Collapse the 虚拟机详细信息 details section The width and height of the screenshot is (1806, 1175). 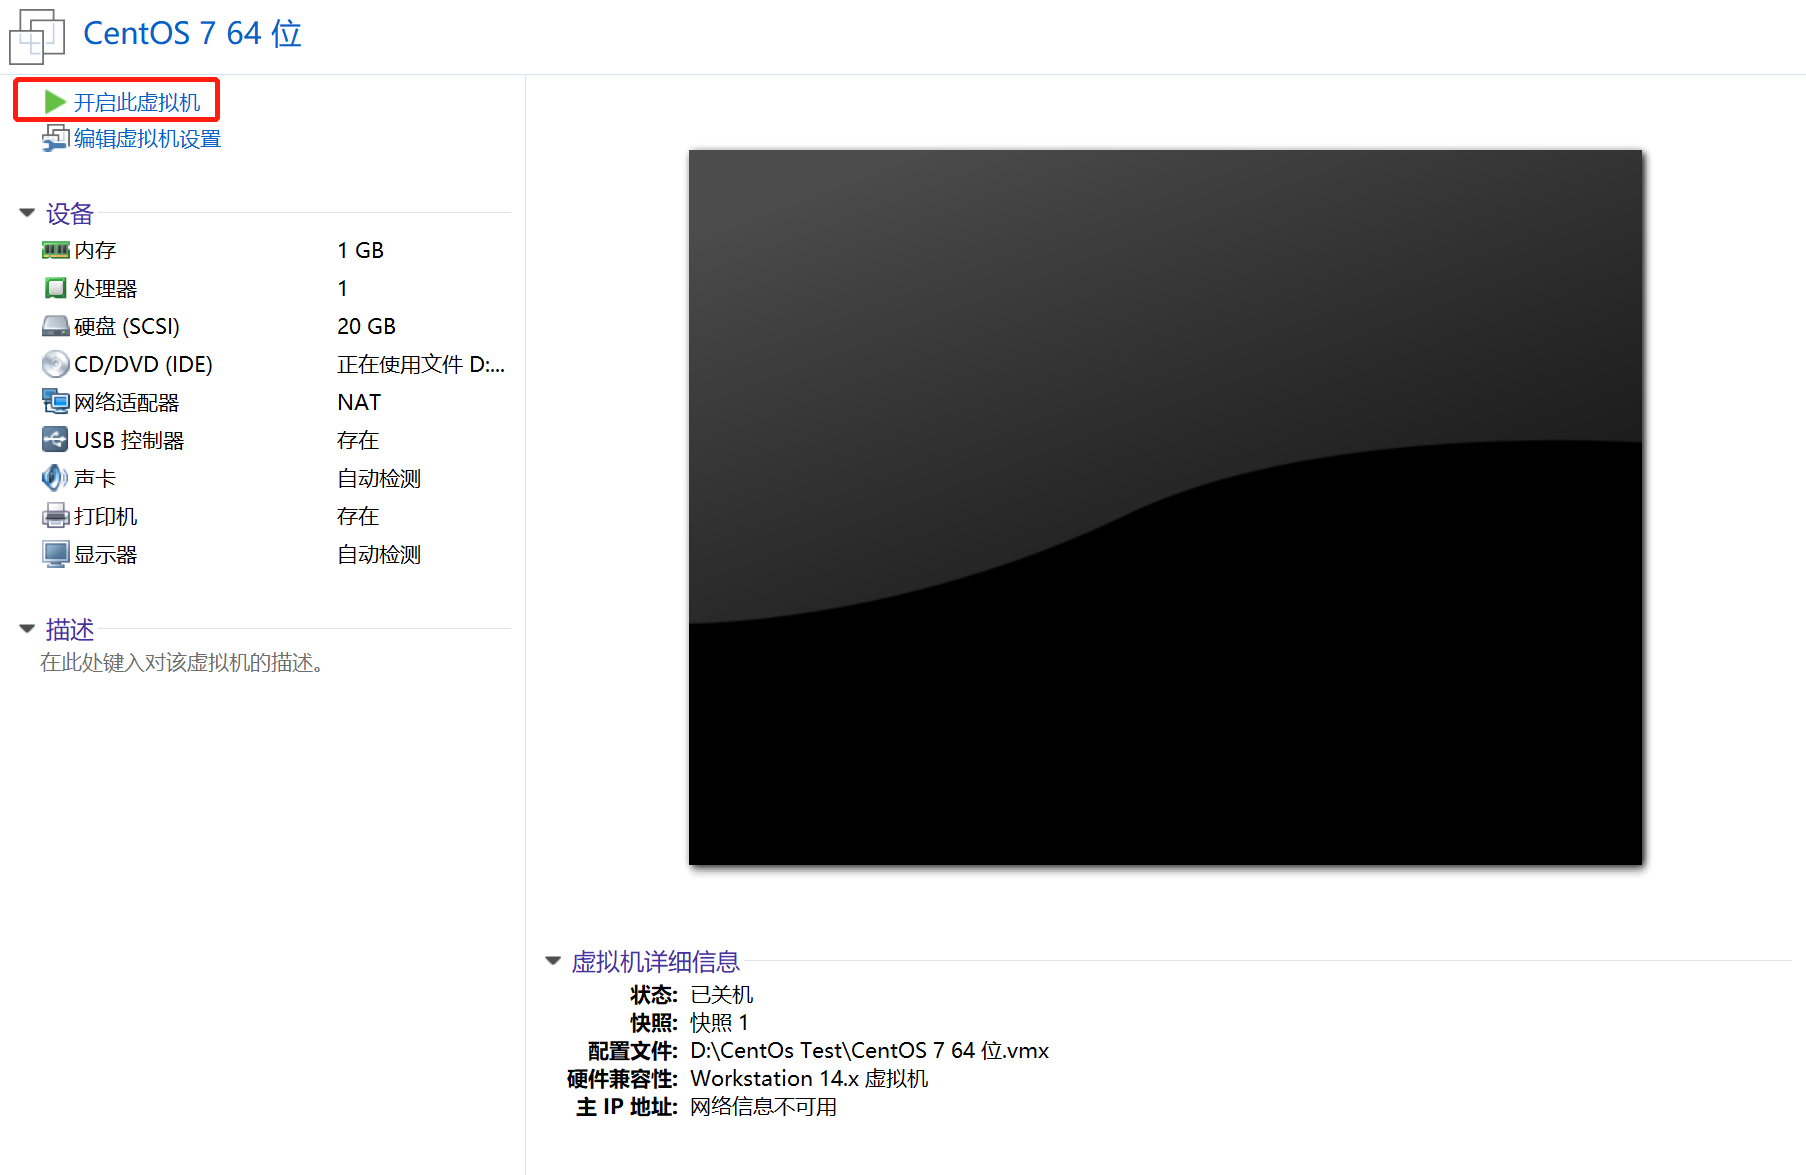553,961
